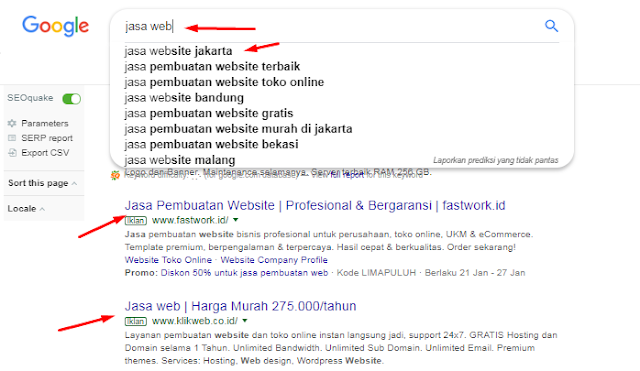This screenshot has height=371, width=640.
Task: Select suggestion 'jasa pembuatan website terbaik'
Action: (x=212, y=66)
